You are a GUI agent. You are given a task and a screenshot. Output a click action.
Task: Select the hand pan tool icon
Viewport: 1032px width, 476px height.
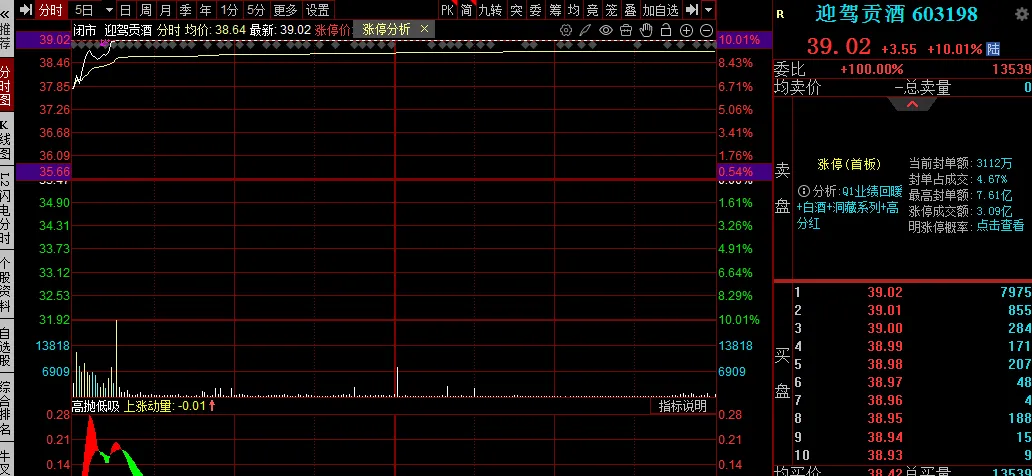[646, 30]
